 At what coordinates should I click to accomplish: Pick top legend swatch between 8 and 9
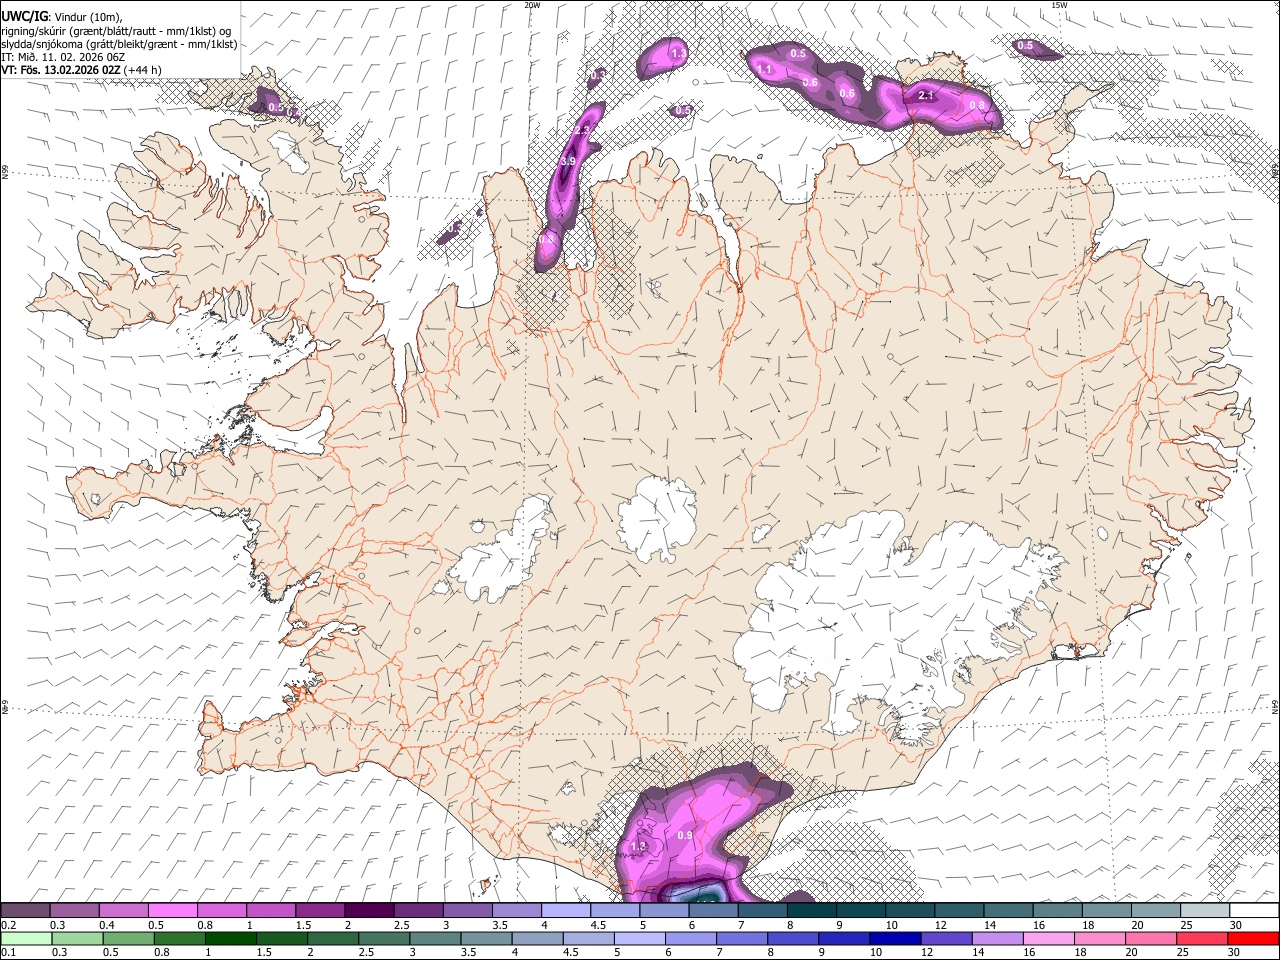pyautogui.click(x=811, y=910)
